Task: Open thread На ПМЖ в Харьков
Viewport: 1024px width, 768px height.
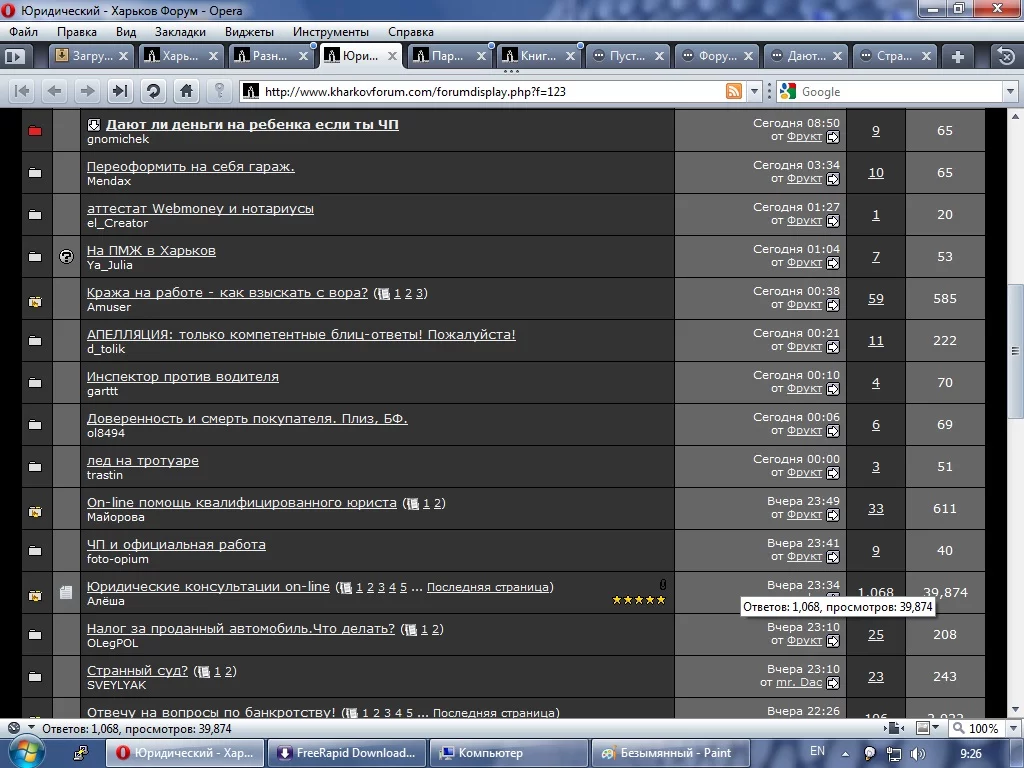Action: (x=151, y=250)
